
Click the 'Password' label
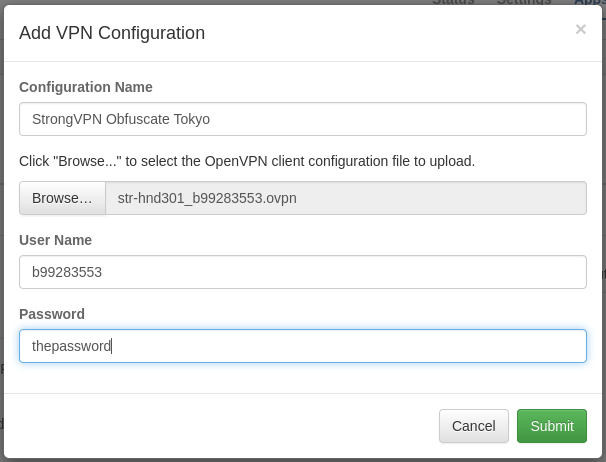point(52,314)
